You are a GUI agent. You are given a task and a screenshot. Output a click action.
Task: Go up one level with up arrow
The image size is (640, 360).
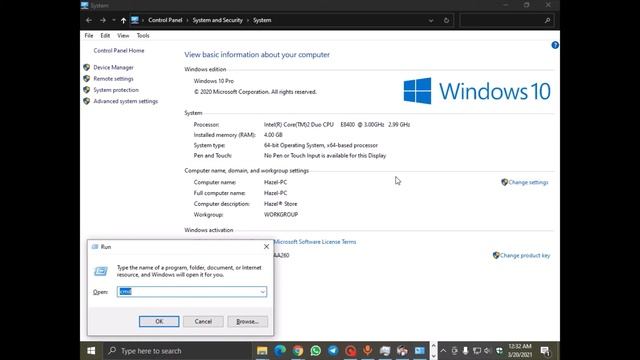pyautogui.click(x=123, y=20)
